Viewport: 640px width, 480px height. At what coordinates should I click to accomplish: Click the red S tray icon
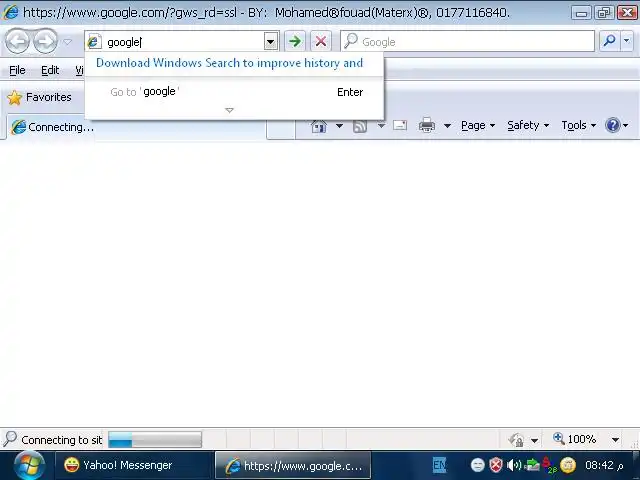tap(549, 465)
